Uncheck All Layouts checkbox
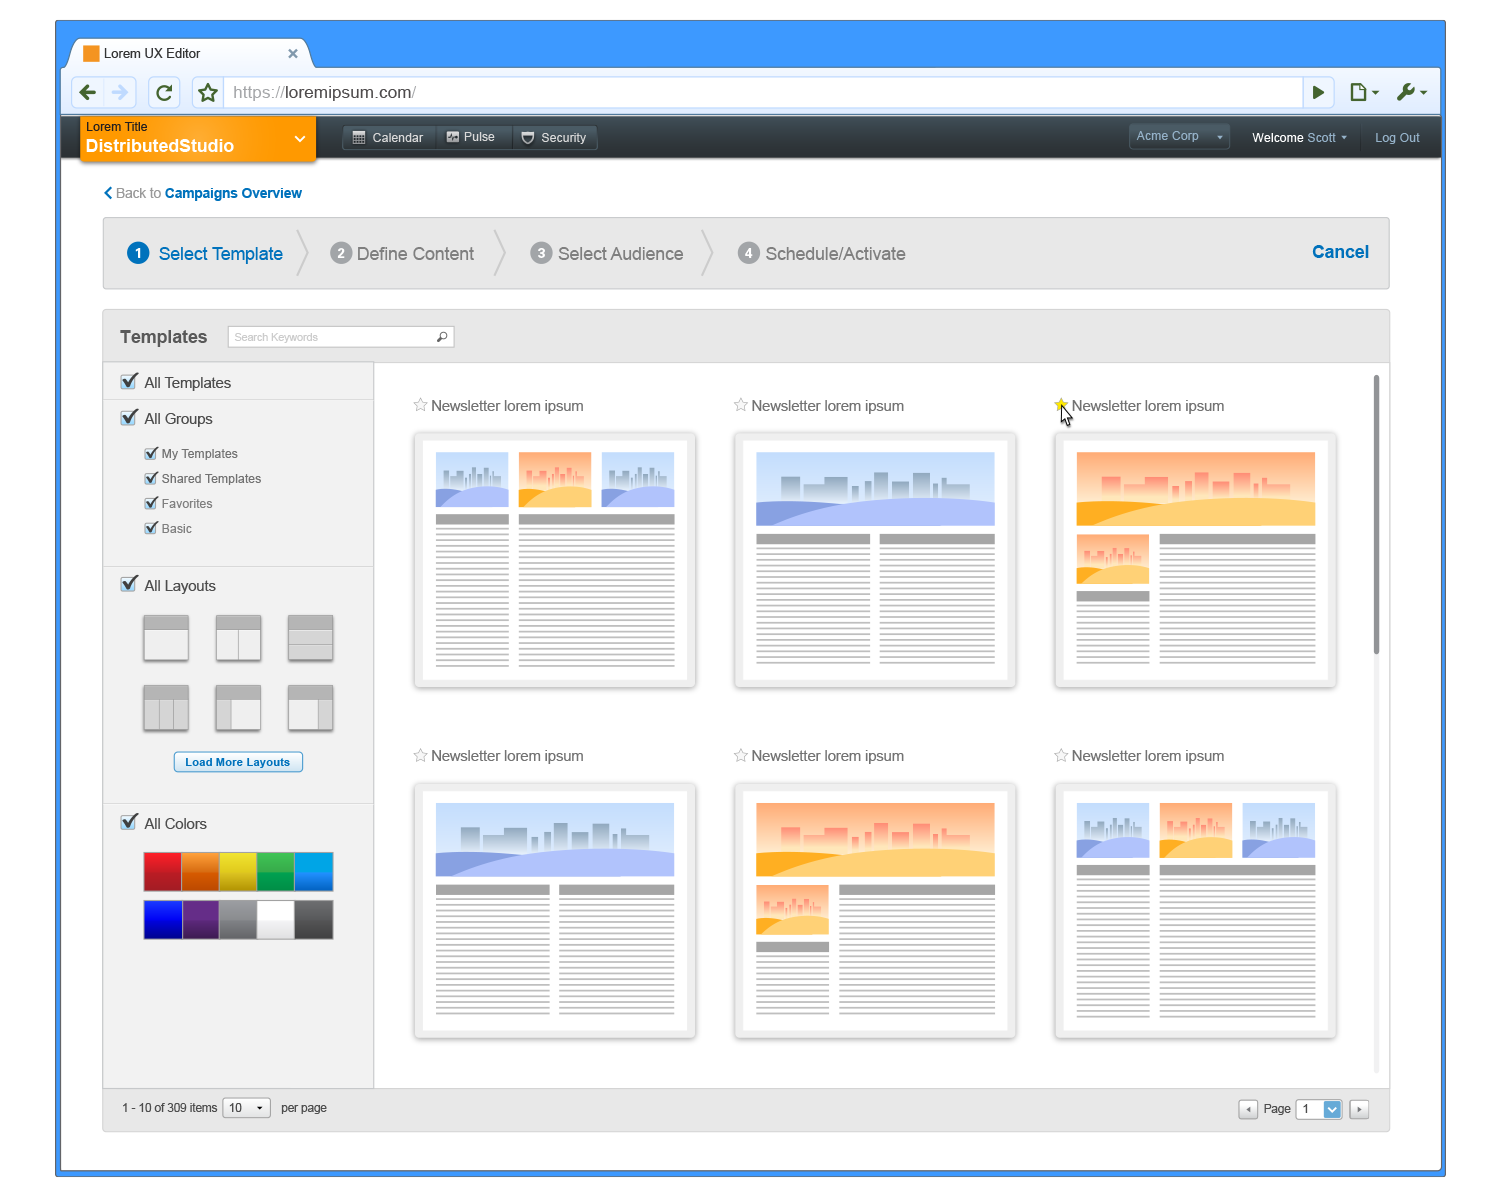The height and width of the screenshot is (1200, 1500). point(129,584)
